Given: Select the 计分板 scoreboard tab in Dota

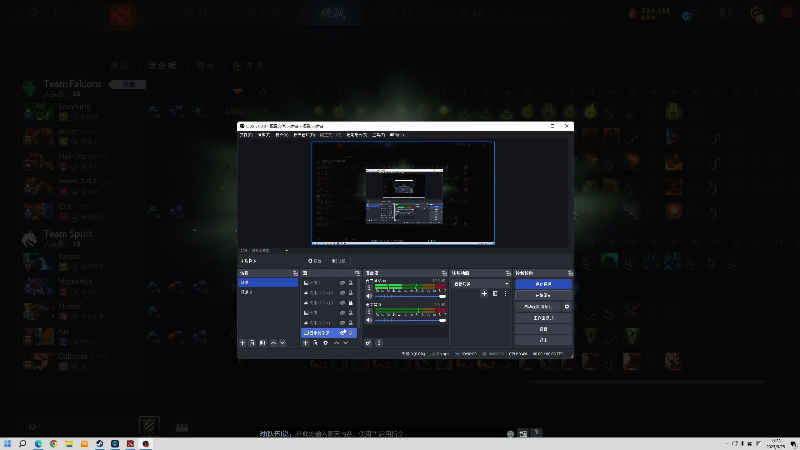Looking at the screenshot, I should click(x=162, y=66).
